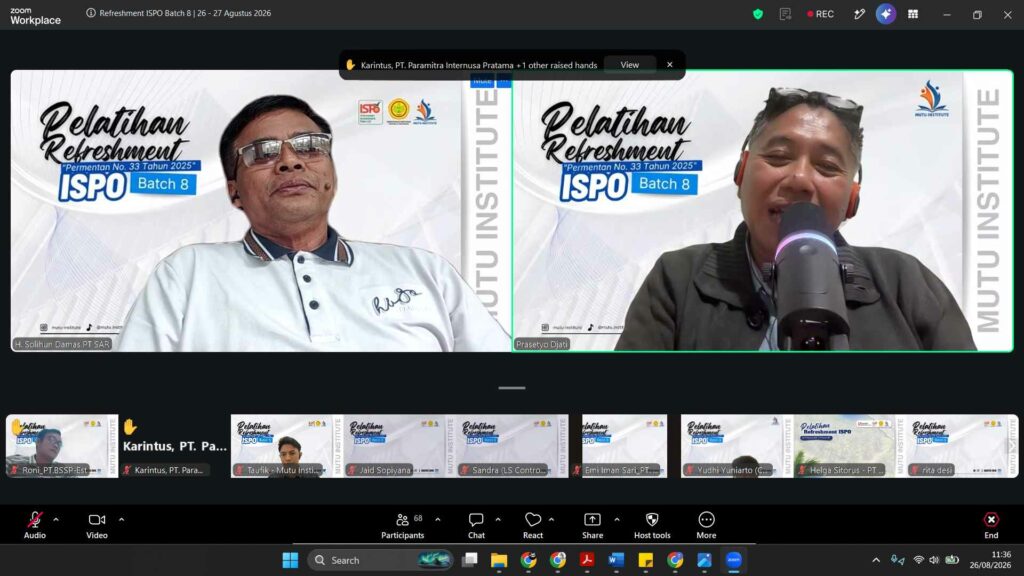
Task: Open File Explorer from taskbar
Action: pyautogui.click(x=499, y=560)
